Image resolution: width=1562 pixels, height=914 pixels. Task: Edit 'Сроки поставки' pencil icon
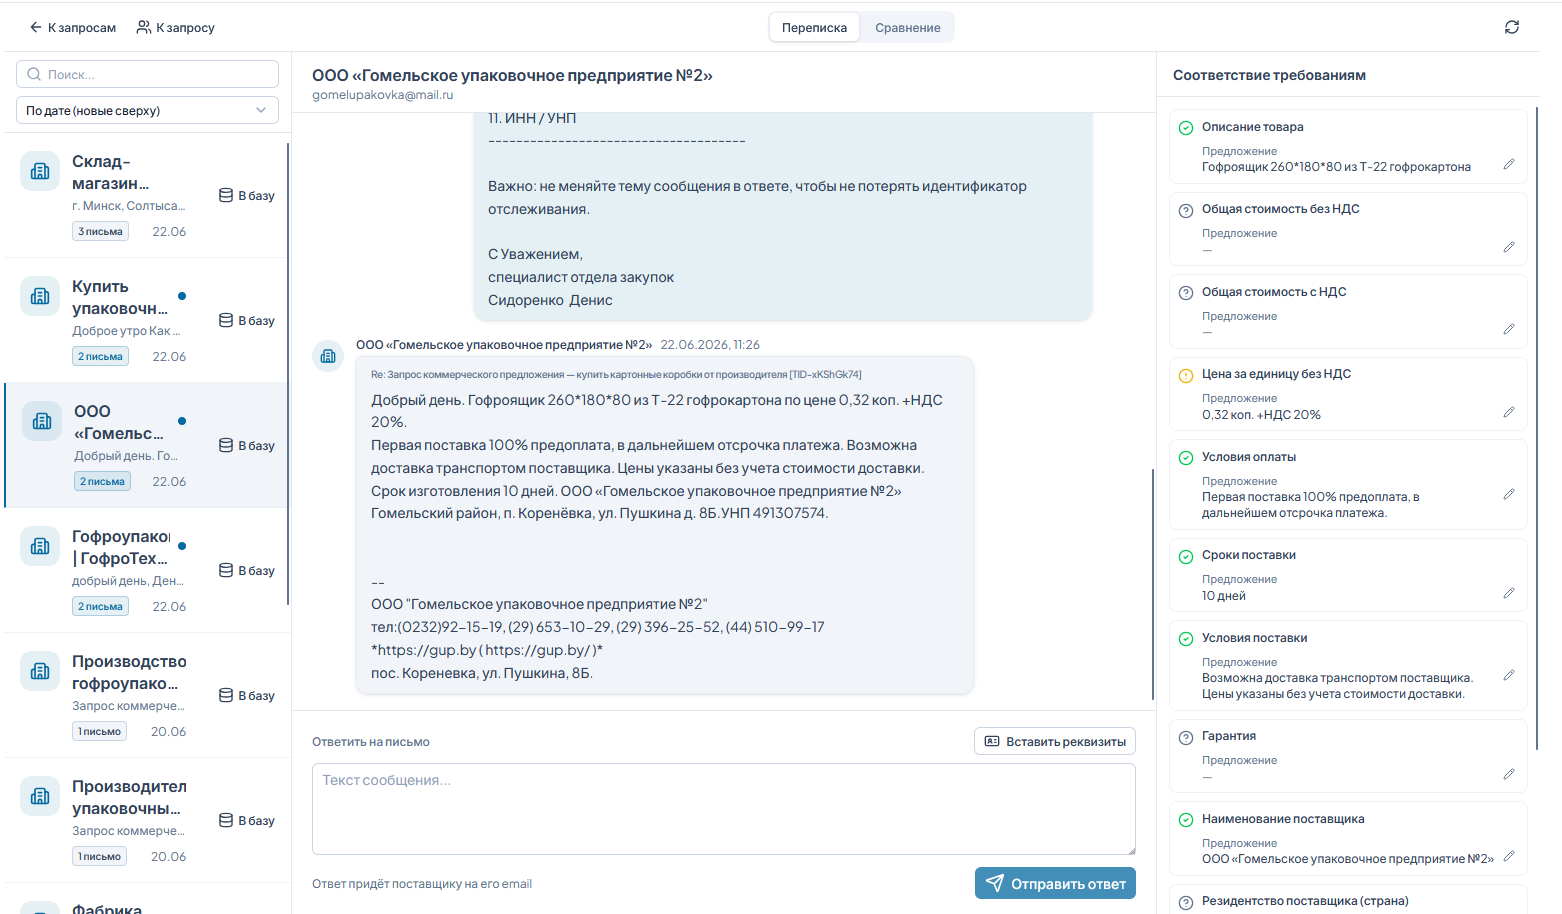point(1509,593)
